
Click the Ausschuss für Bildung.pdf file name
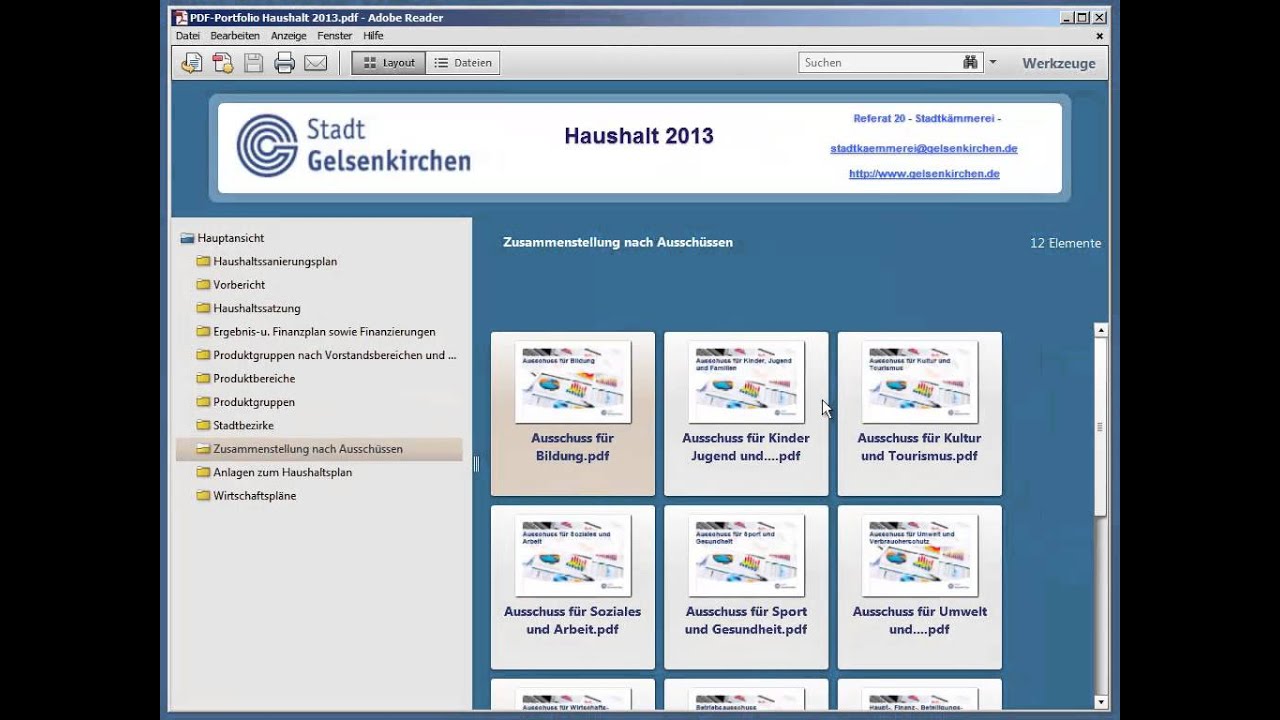[573, 447]
